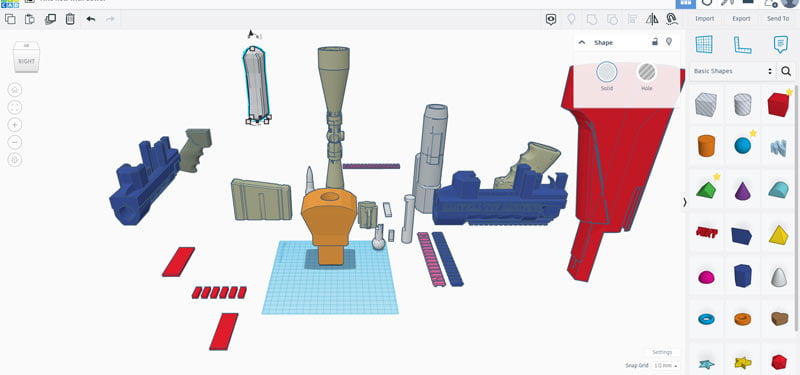Pick the yellow Star shape
Screen dimensions: 800x375
742,363
